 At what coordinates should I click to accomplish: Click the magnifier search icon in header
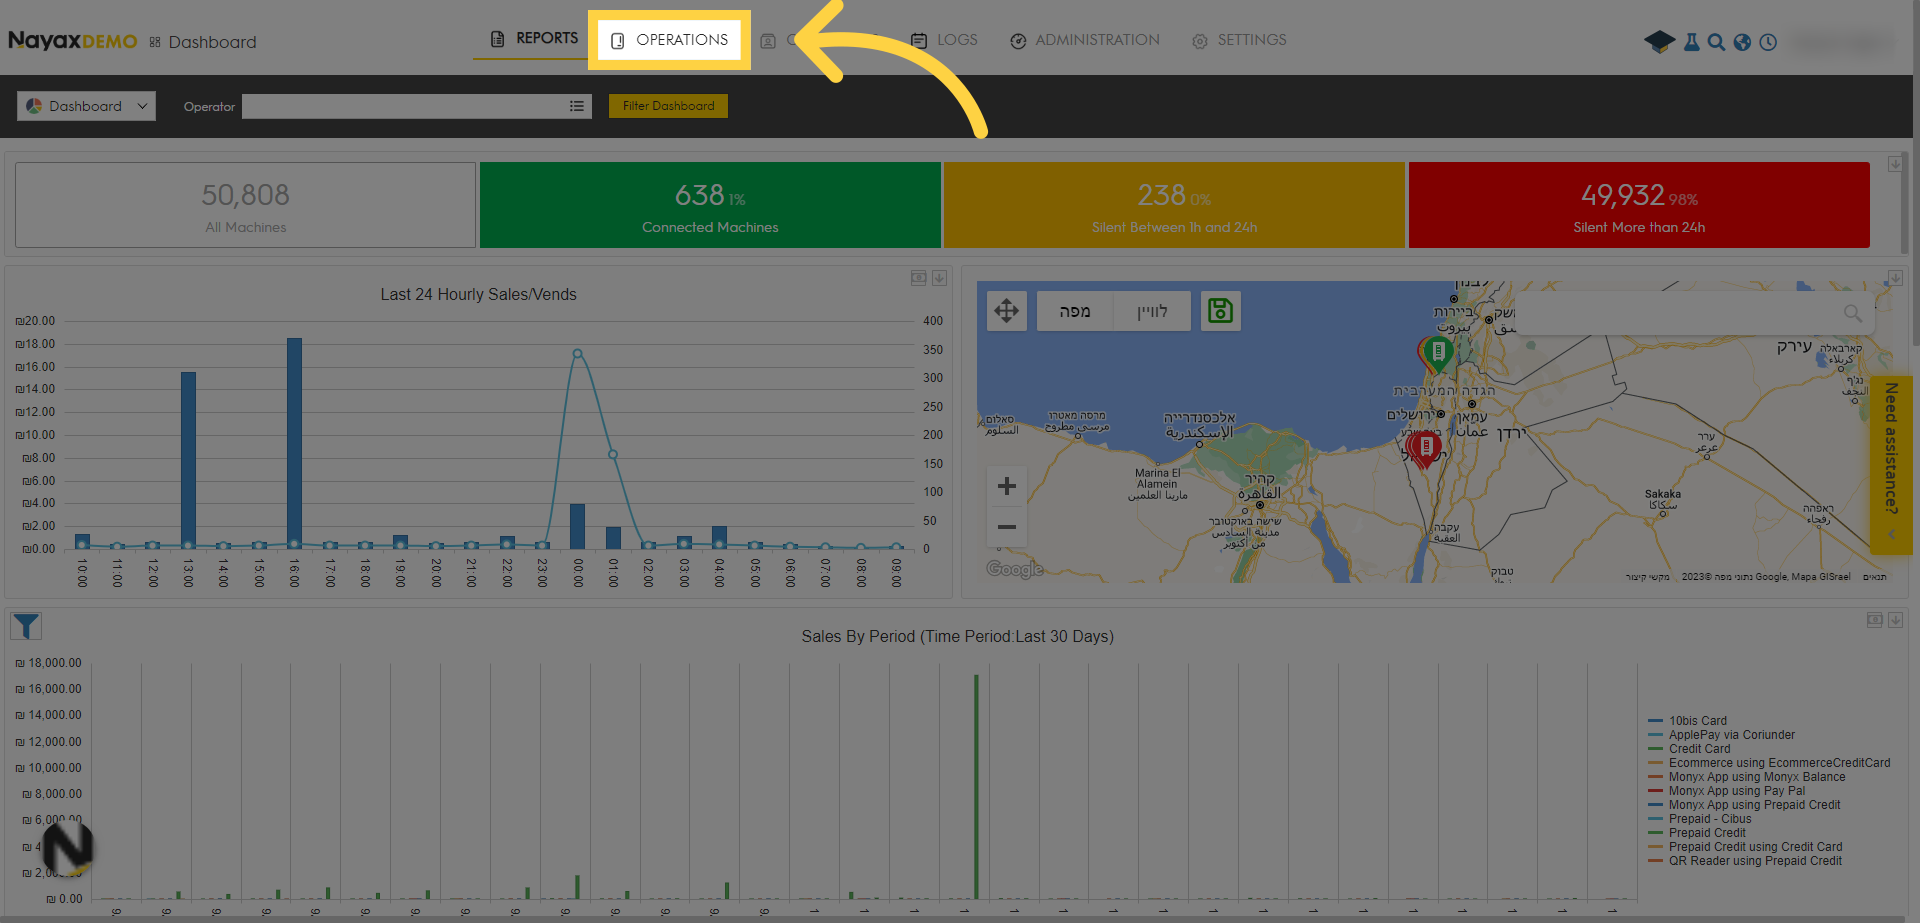point(1716,42)
